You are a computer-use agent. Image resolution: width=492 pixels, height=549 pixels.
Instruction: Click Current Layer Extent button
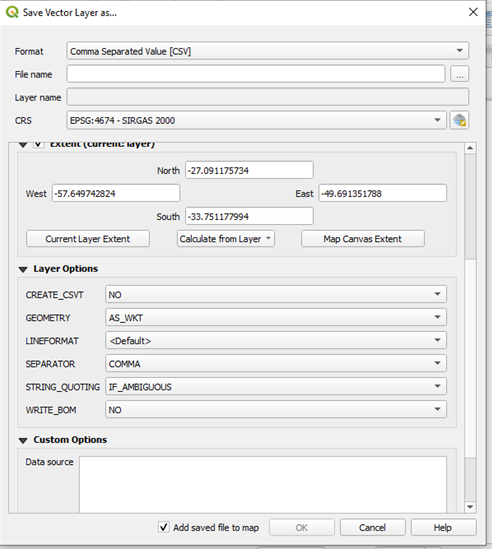tap(88, 239)
